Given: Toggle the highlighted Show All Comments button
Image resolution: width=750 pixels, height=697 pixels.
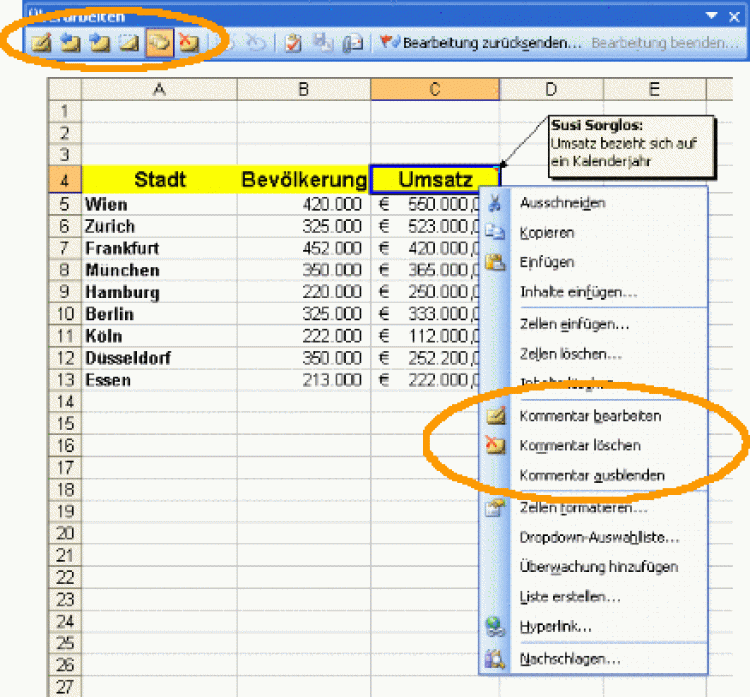Looking at the screenshot, I should pos(158,44).
